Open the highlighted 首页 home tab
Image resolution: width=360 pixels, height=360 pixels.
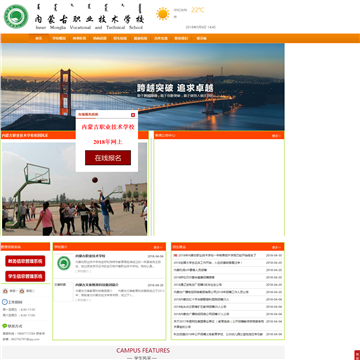point(39,38)
